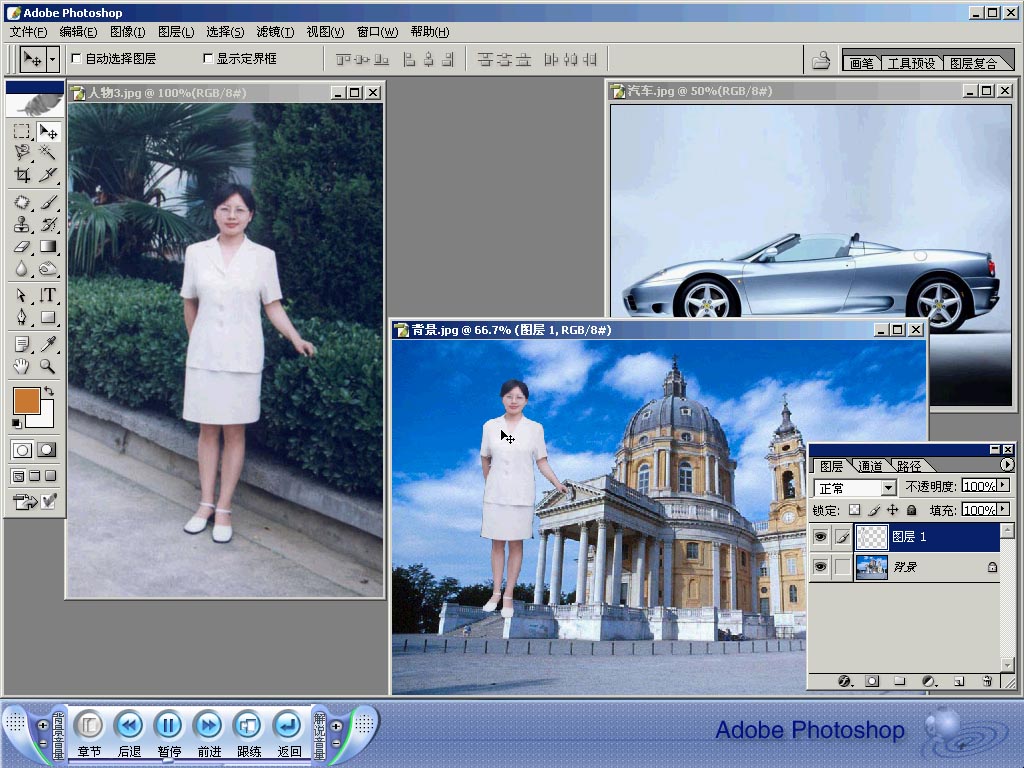Select the Zoom tool

[48, 366]
